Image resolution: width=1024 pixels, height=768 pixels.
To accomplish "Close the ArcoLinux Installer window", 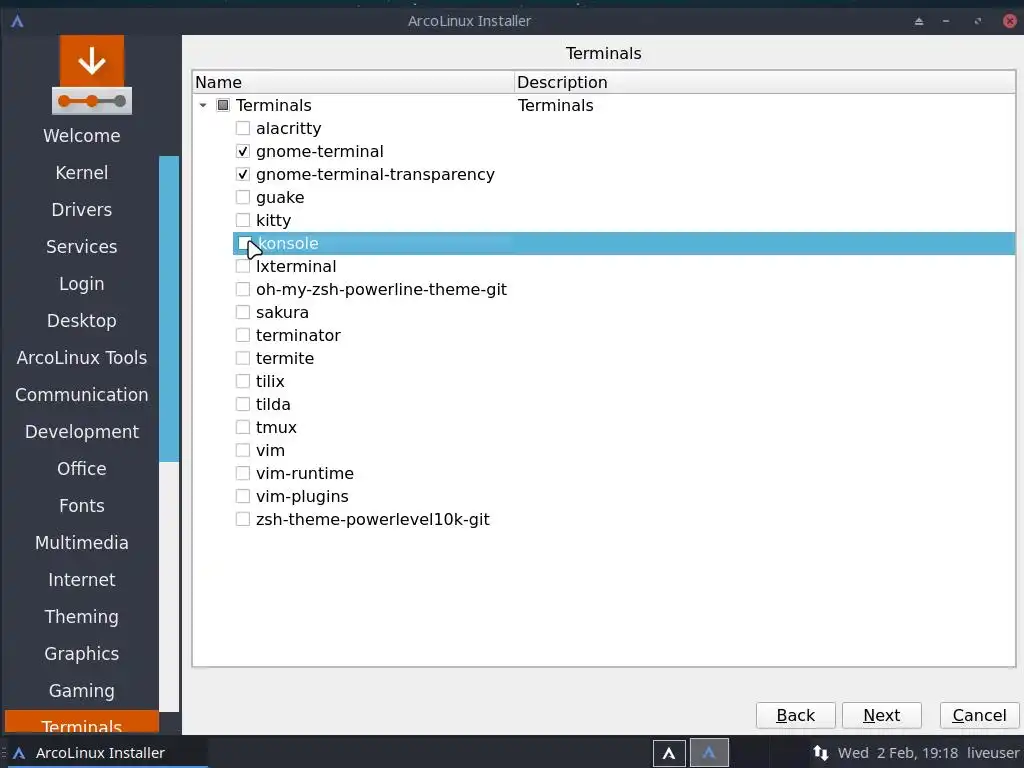I will click(1010, 22).
